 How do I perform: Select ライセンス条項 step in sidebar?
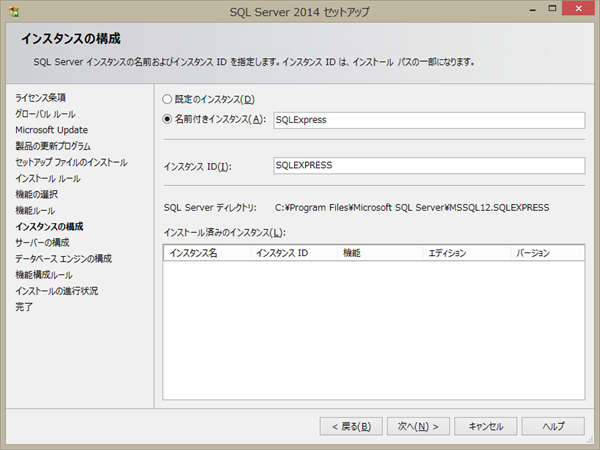pyautogui.click(x=40, y=98)
